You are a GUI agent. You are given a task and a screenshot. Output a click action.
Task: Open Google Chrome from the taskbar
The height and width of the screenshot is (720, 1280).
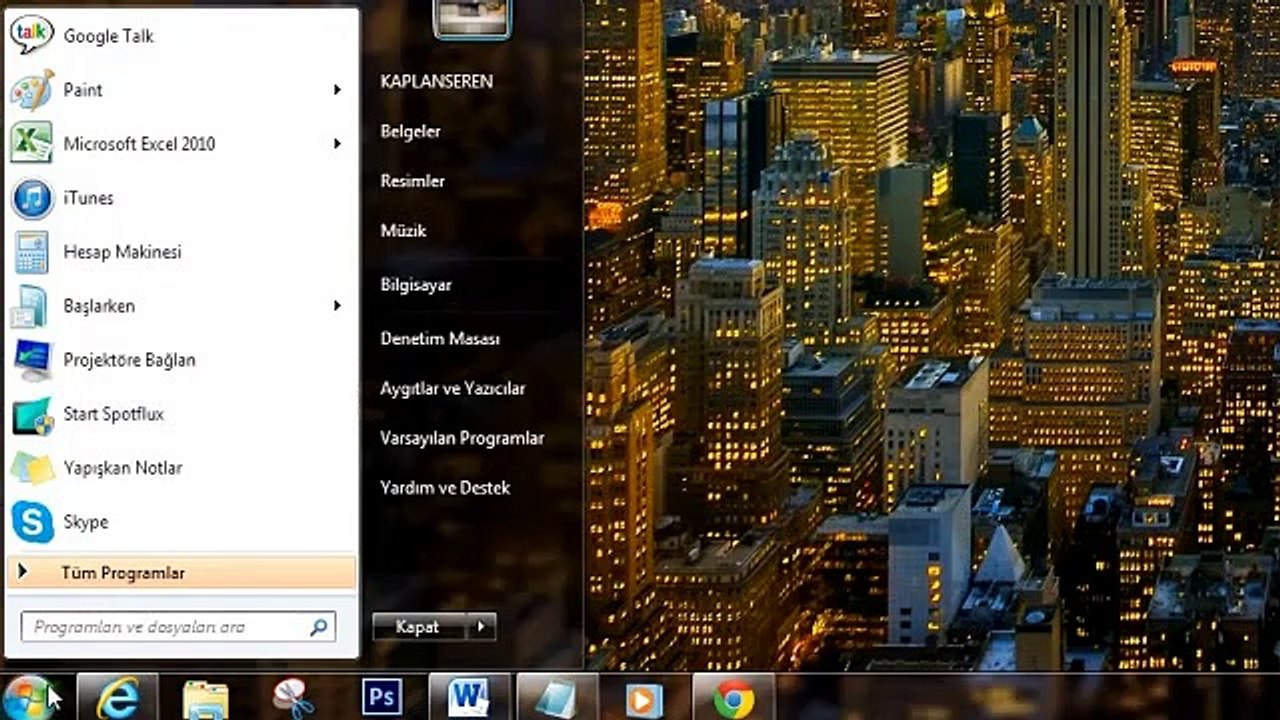pyautogui.click(x=733, y=697)
